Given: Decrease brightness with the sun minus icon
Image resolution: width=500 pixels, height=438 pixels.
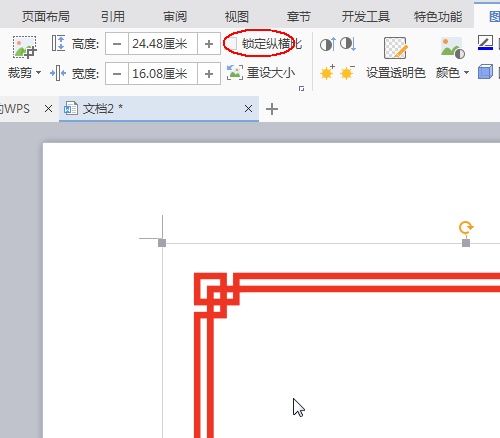Looking at the screenshot, I should click(347, 72).
